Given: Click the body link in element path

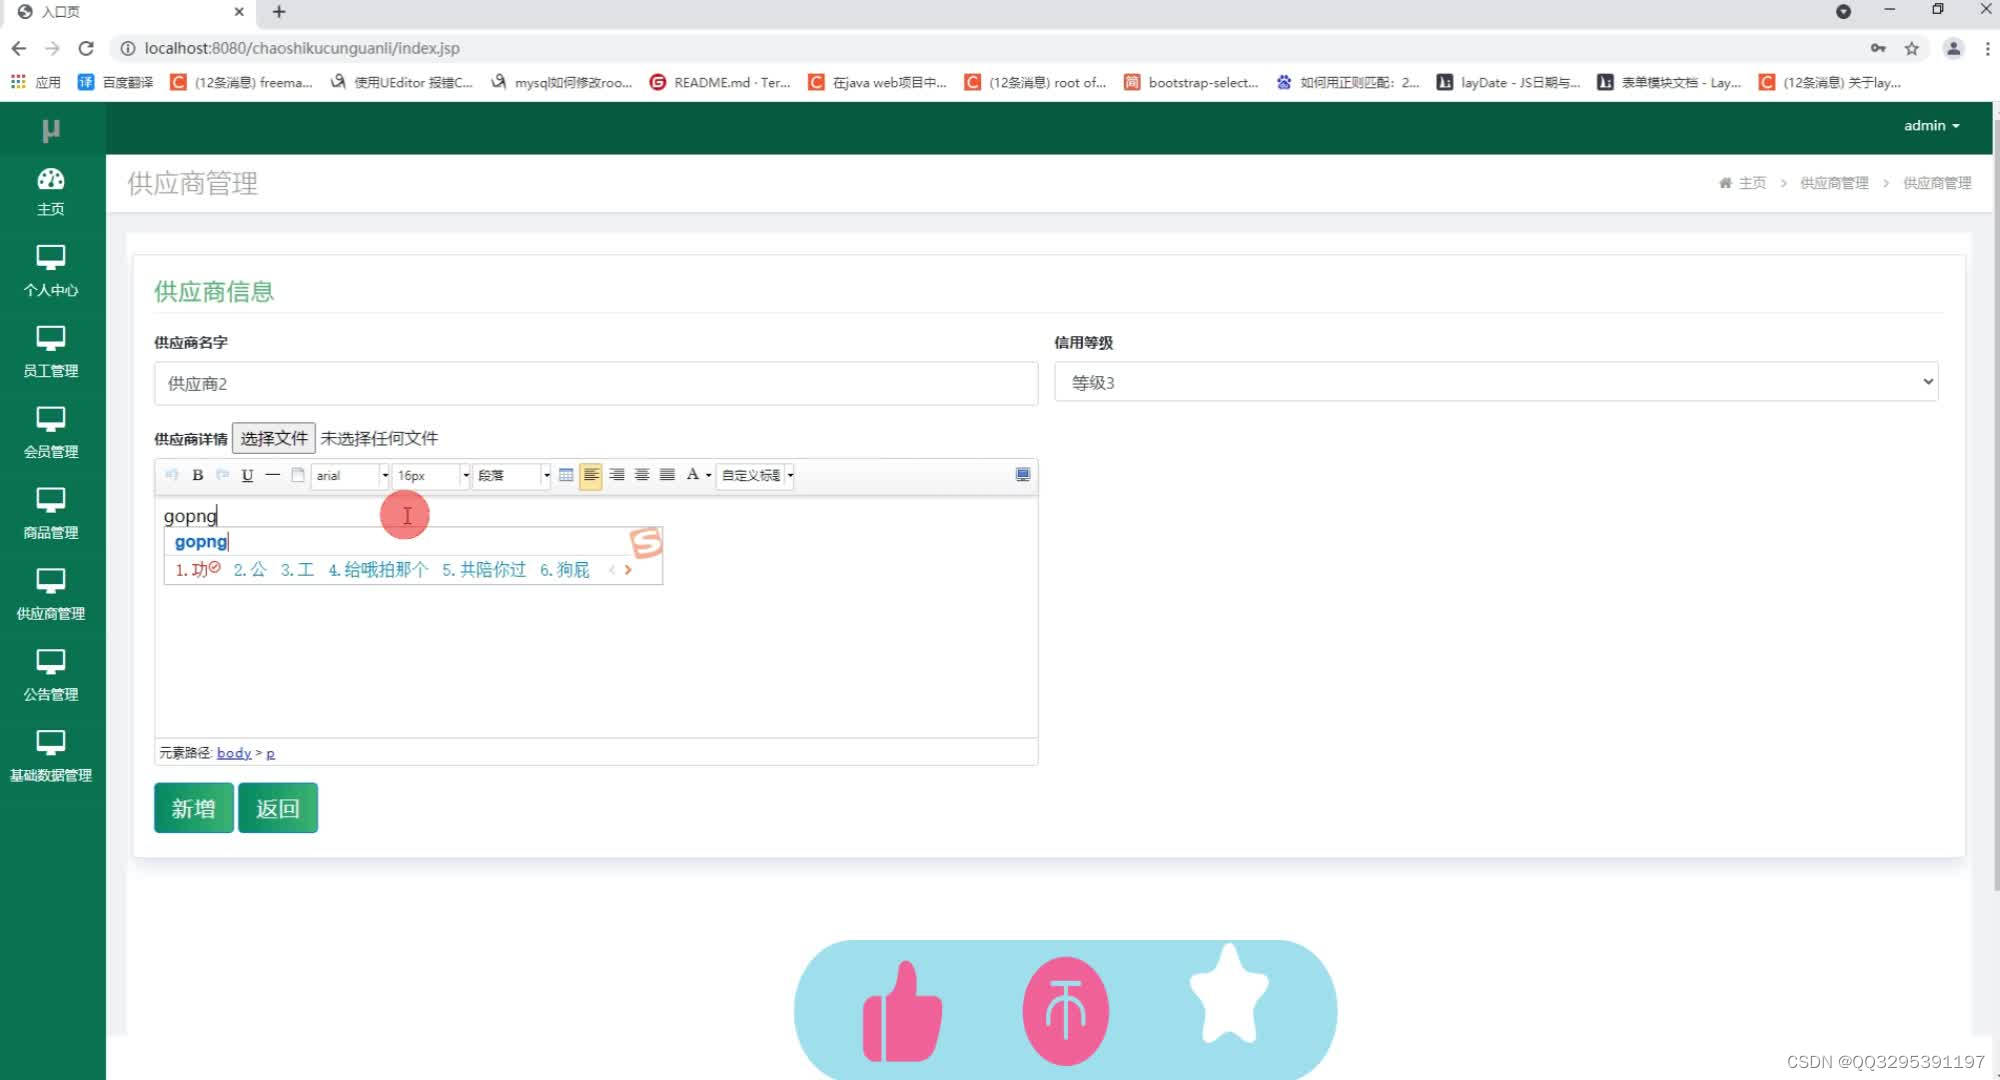Looking at the screenshot, I should point(234,753).
